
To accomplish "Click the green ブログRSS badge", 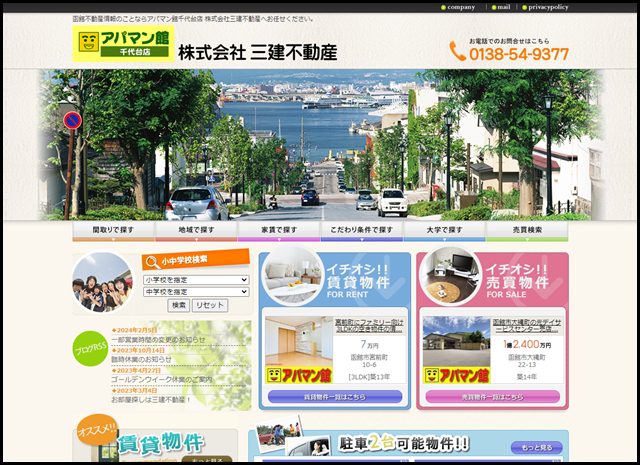I will [90, 348].
